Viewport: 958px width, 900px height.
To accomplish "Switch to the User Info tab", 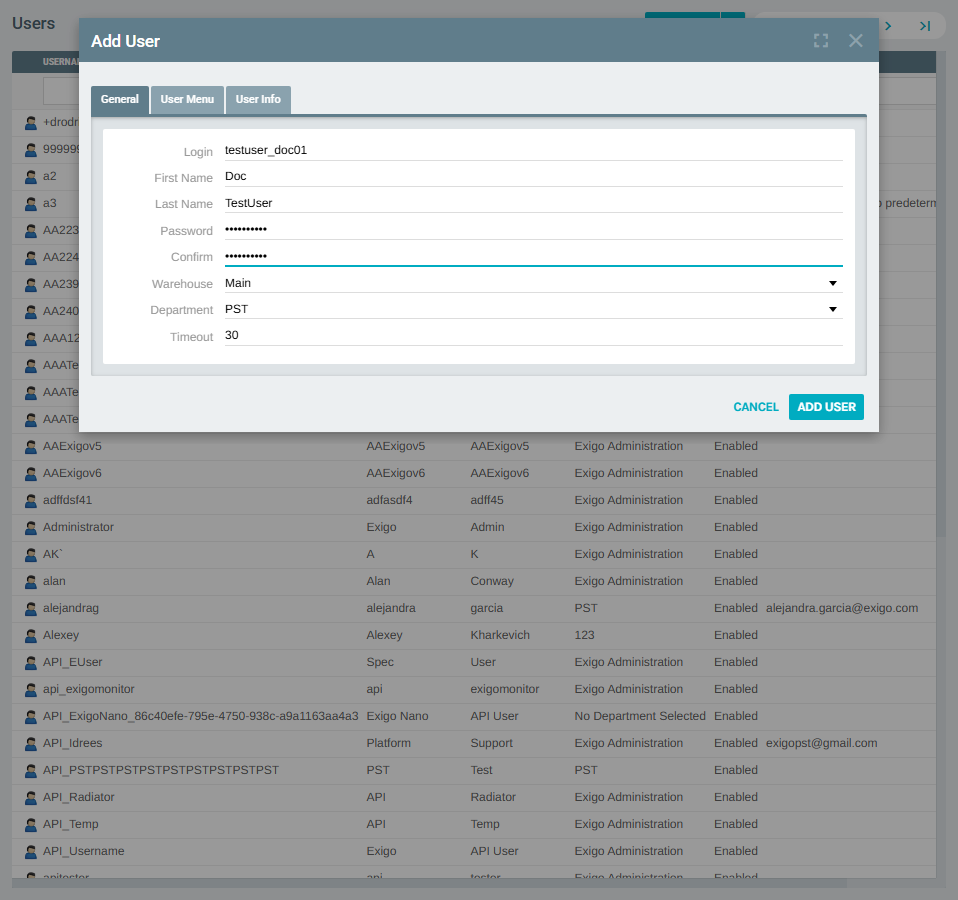I will click(258, 99).
